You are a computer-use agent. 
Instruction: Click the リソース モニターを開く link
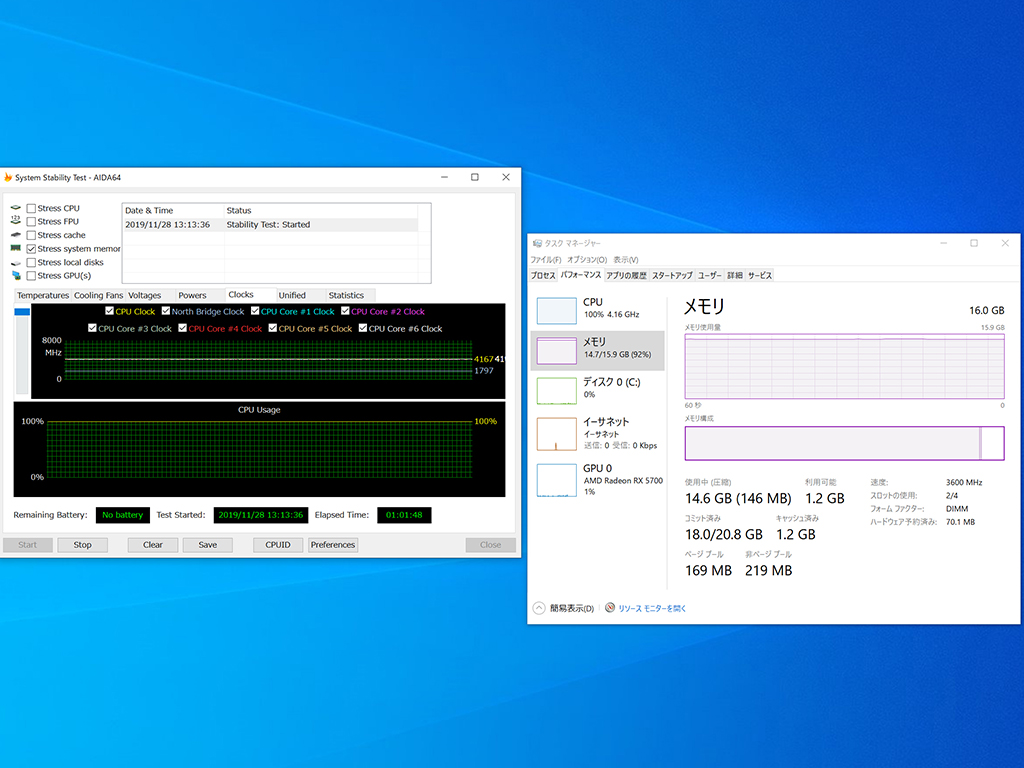(652, 609)
